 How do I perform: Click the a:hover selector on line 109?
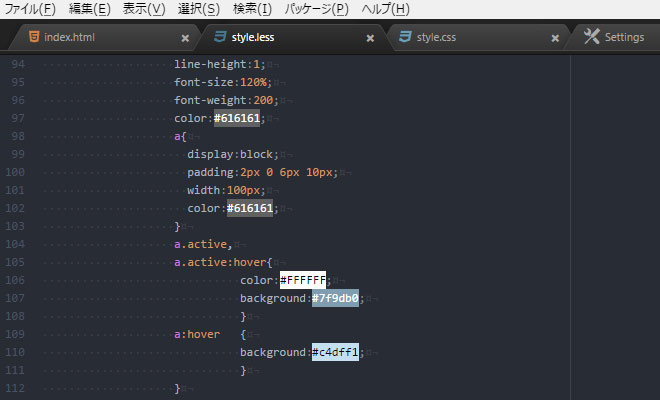[x=197, y=334]
